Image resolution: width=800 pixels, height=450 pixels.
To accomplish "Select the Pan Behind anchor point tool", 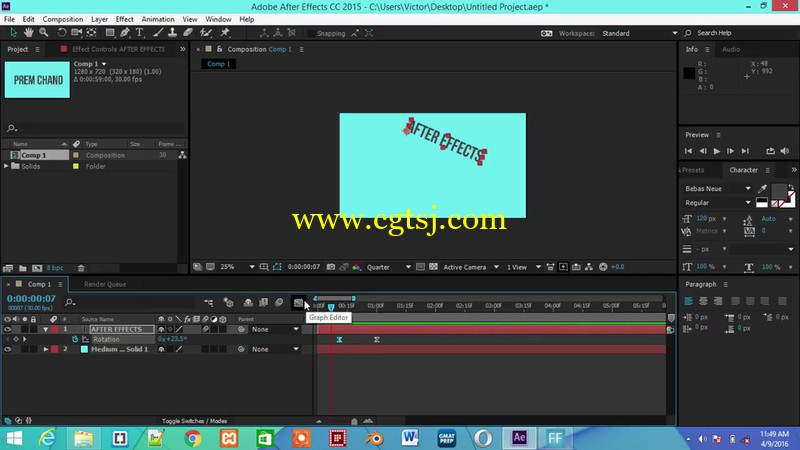I will [x=92, y=33].
